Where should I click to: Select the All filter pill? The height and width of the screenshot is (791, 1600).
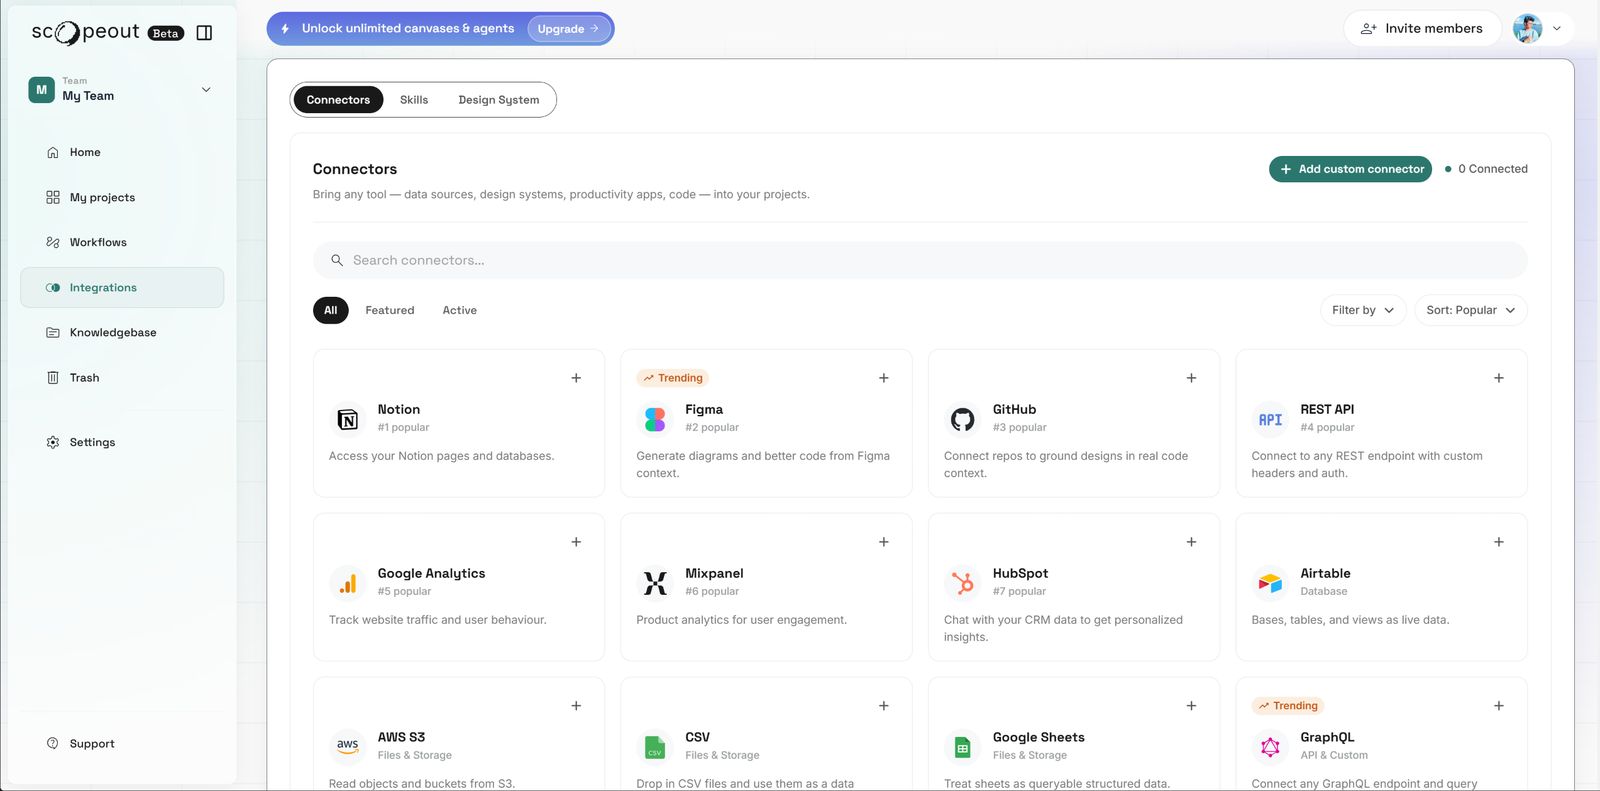331,310
